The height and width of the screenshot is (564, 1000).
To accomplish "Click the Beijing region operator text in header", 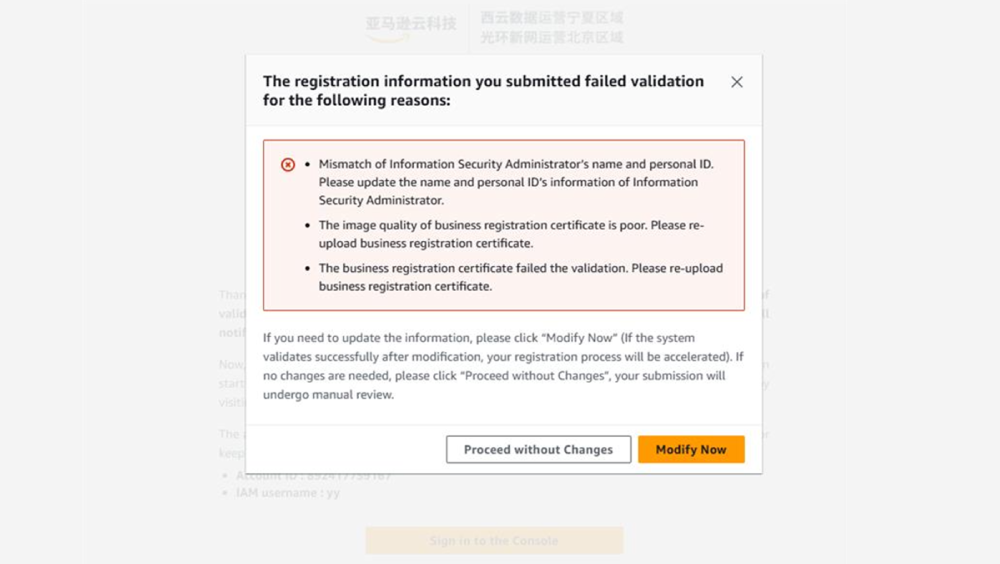I will [551, 37].
